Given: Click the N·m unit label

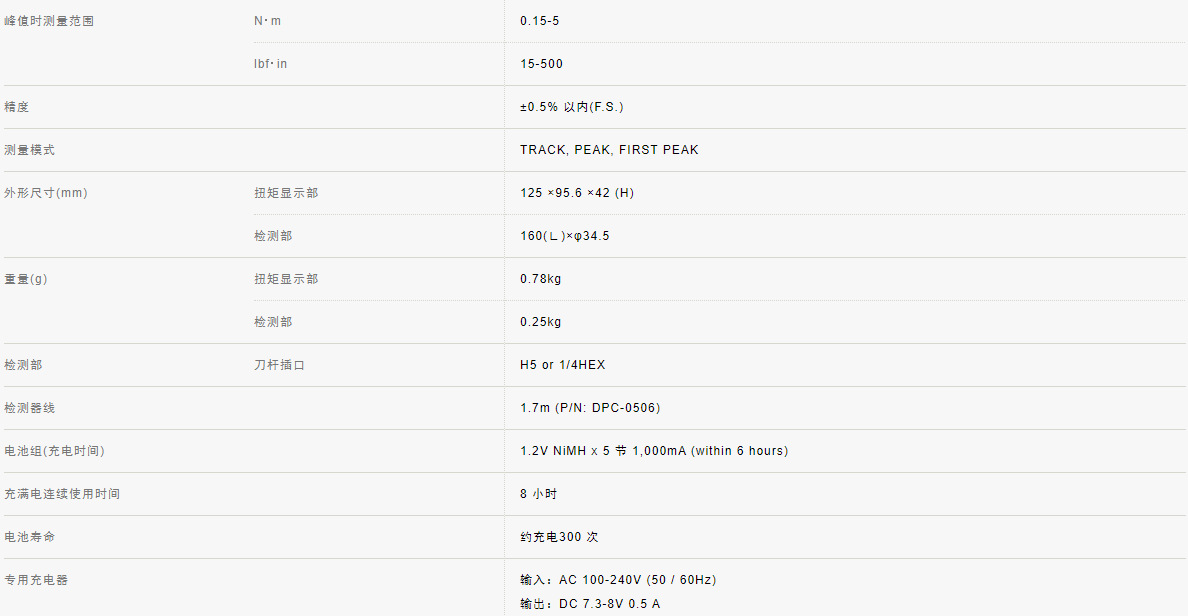Looking at the screenshot, I should pyautogui.click(x=268, y=21).
